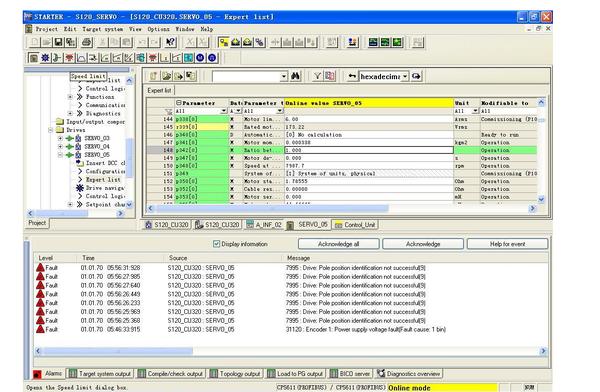Image resolution: width=600 pixels, height=392 pixels.
Task: Open the empty search combo box dropdown arrow
Action: click(x=284, y=76)
